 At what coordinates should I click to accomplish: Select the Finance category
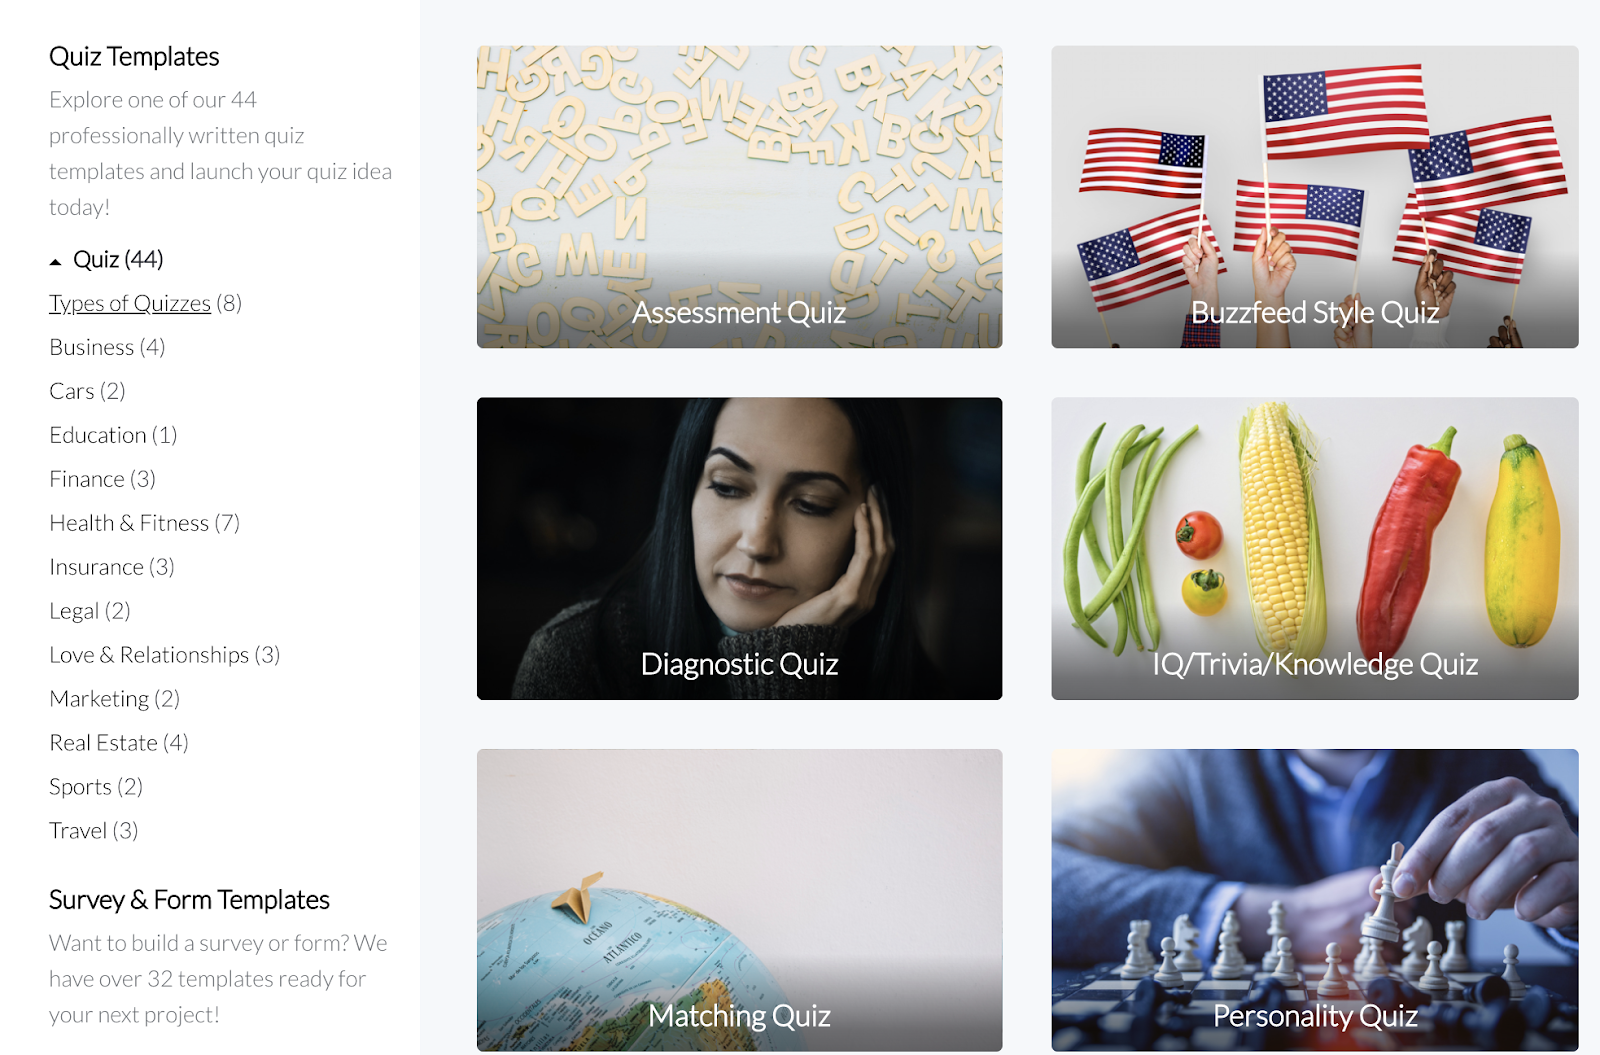[x=87, y=479]
